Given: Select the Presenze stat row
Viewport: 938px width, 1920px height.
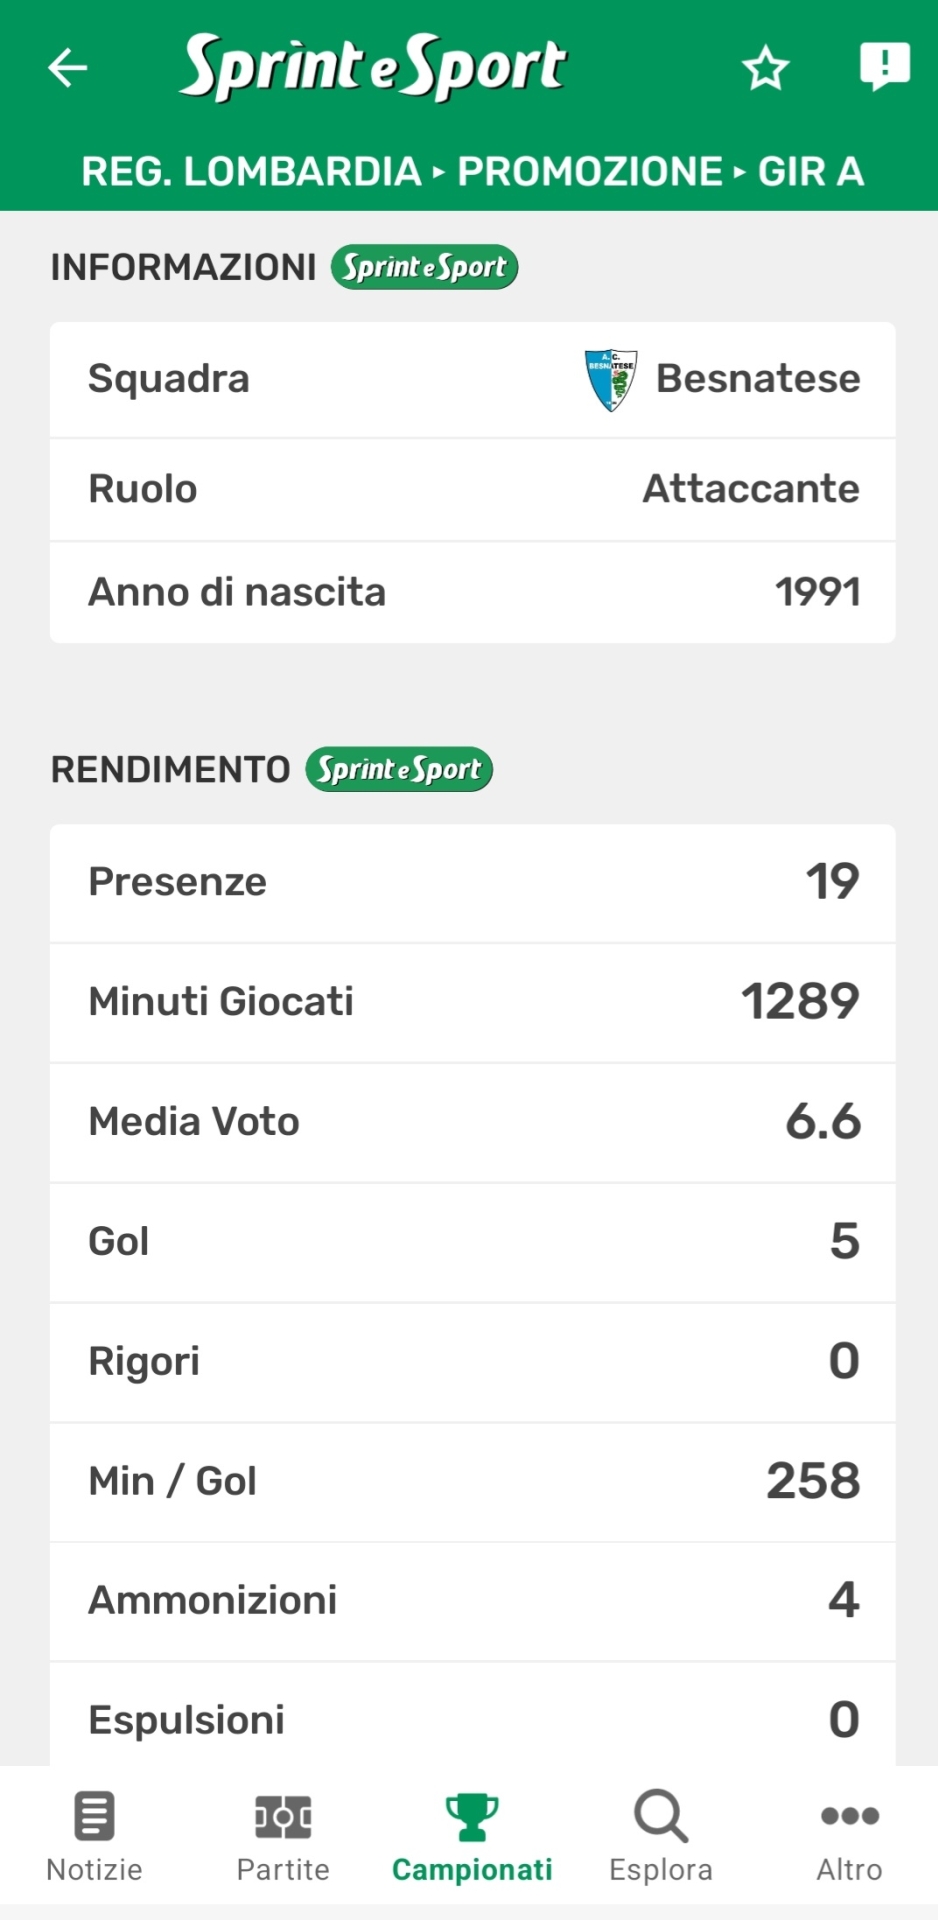Looking at the screenshot, I should point(472,882).
